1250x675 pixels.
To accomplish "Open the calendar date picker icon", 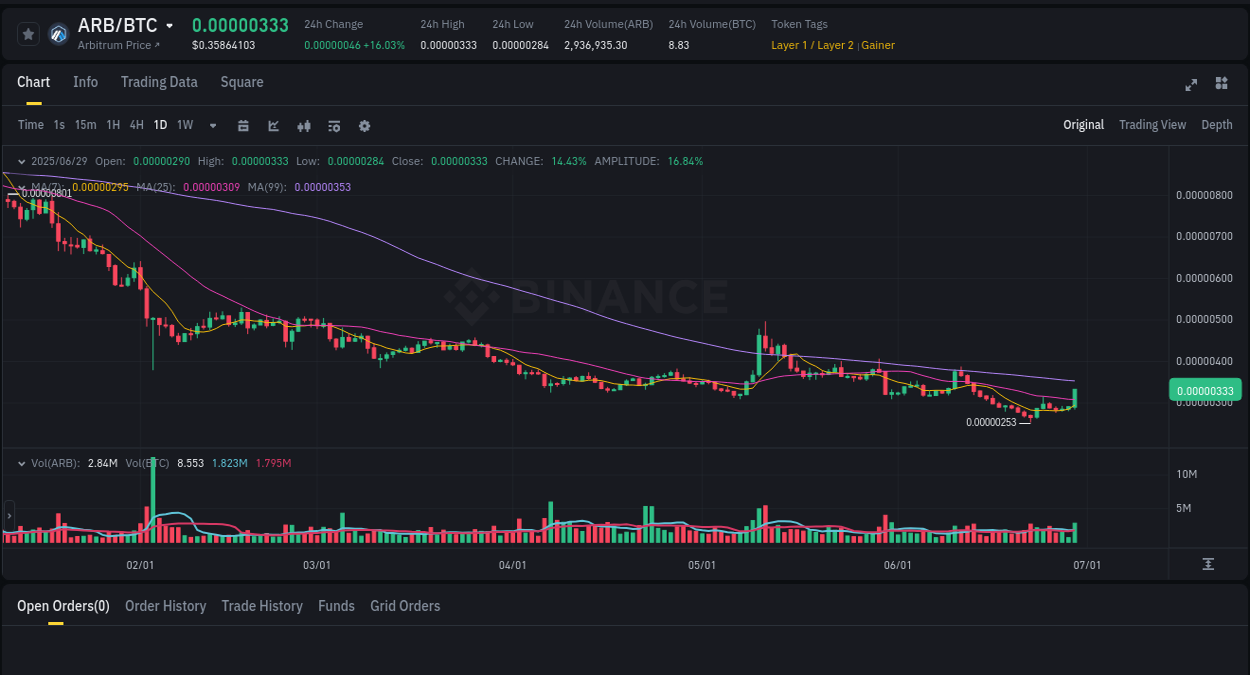I will tap(243, 126).
